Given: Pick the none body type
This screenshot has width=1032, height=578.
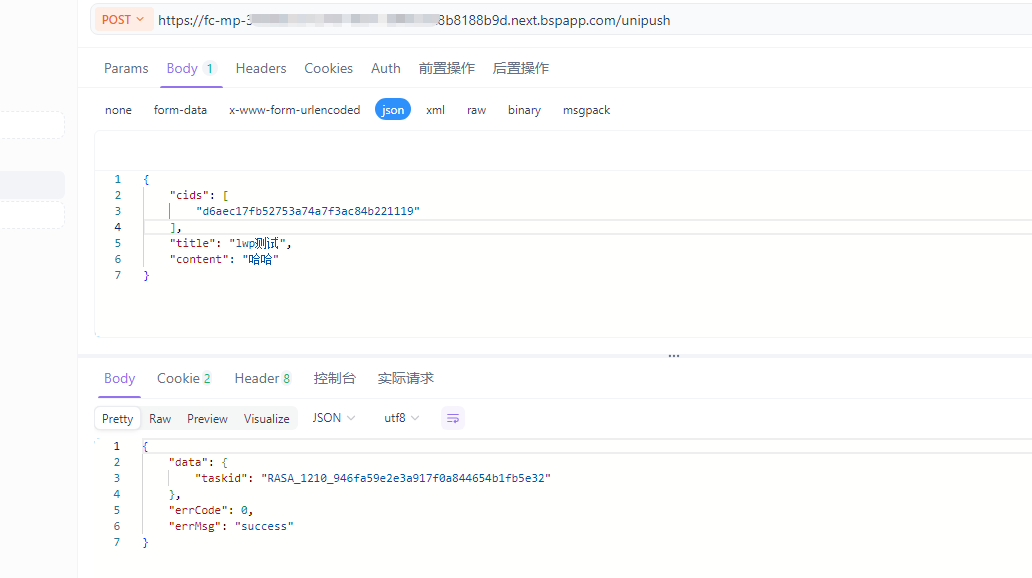Looking at the screenshot, I should coord(118,110).
